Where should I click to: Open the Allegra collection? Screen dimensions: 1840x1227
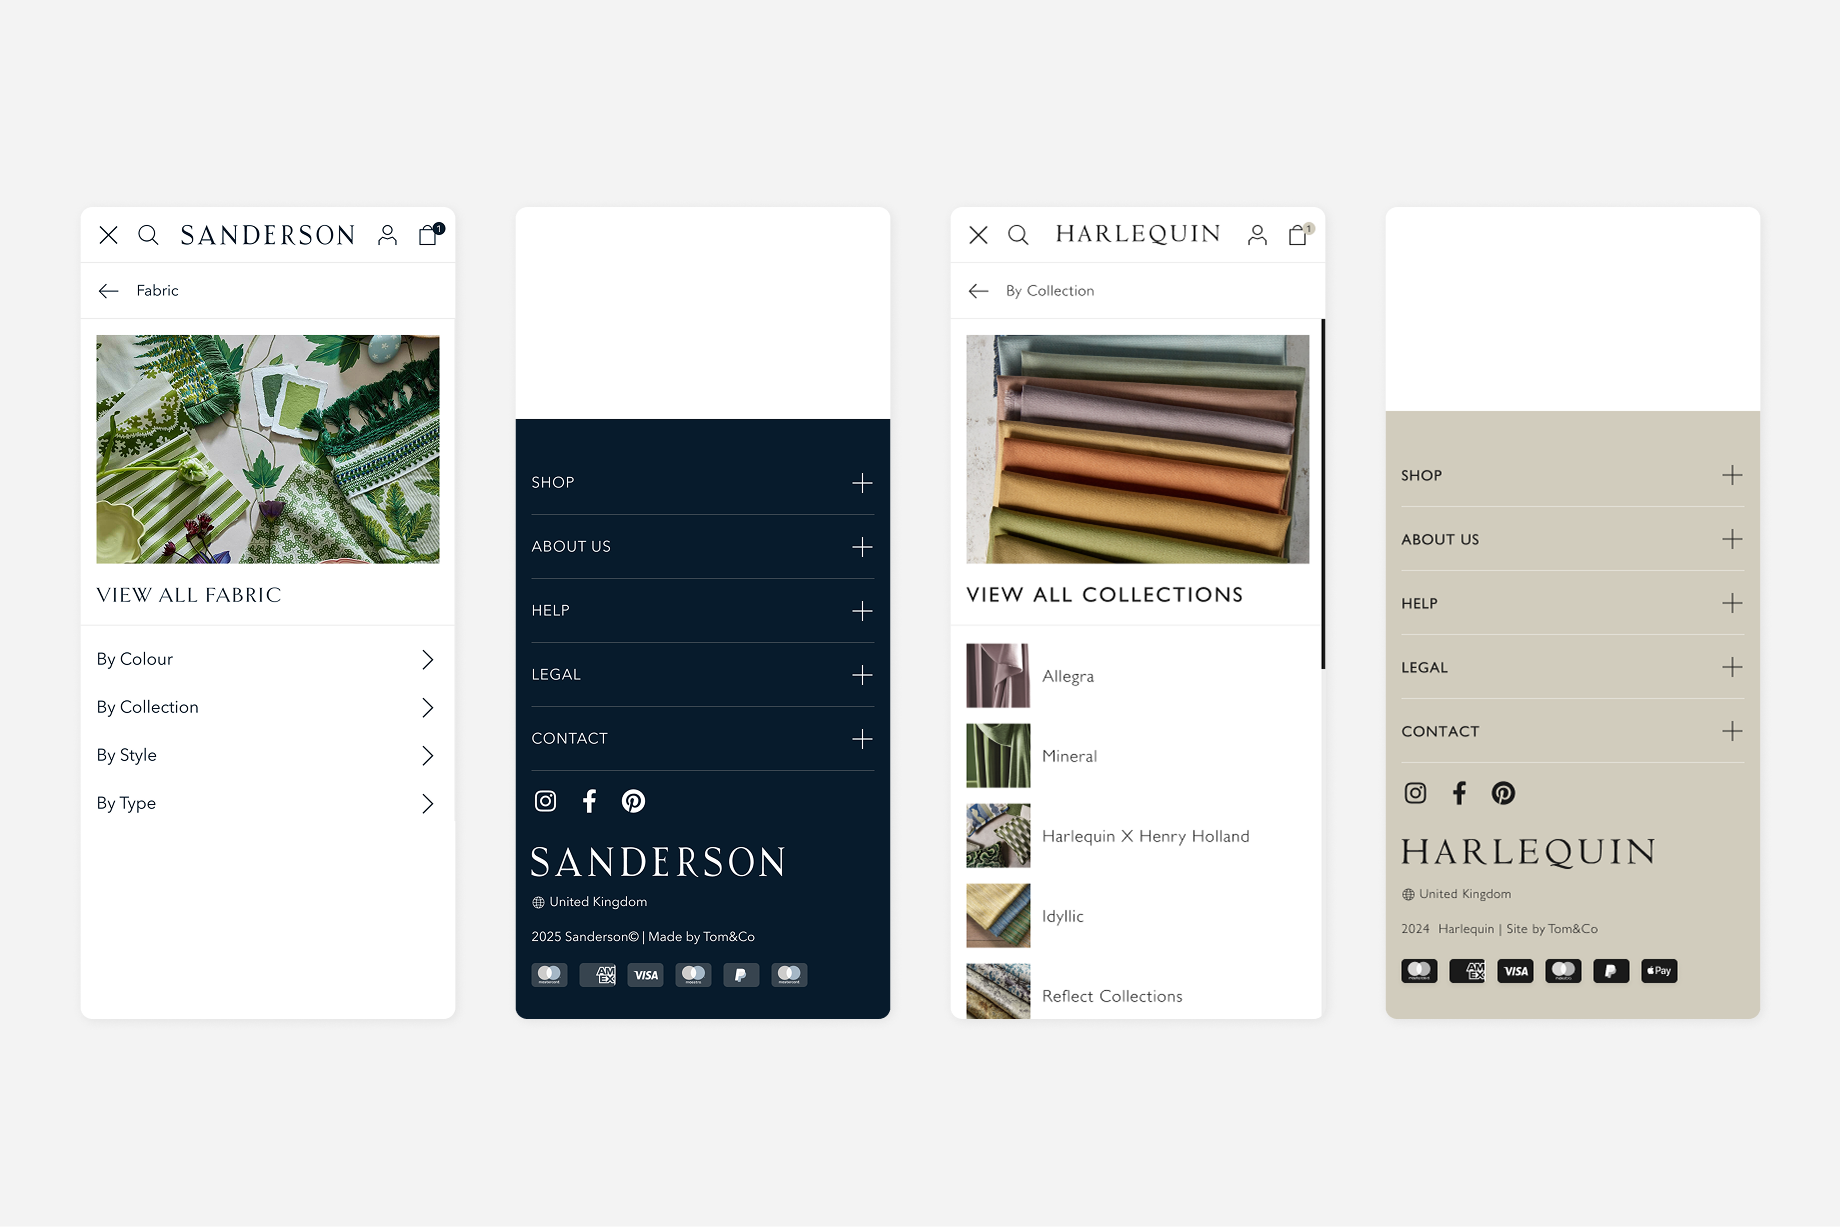[x=1138, y=676]
